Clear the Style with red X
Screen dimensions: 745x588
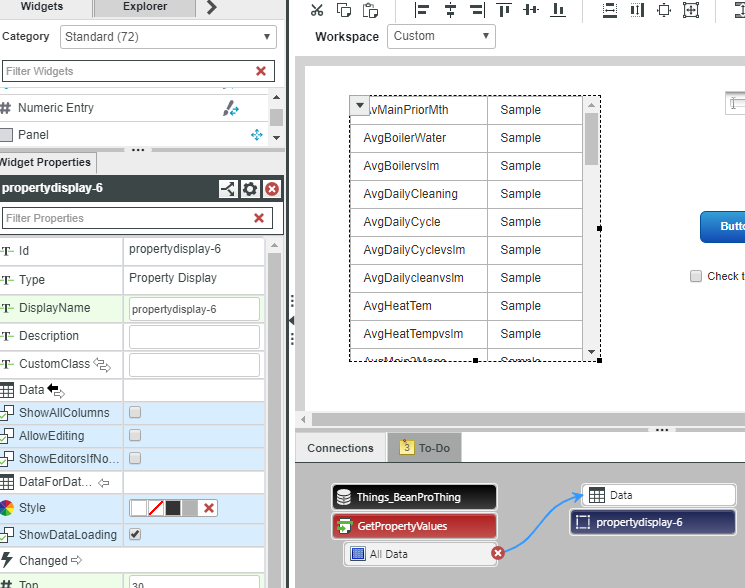(x=209, y=508)
